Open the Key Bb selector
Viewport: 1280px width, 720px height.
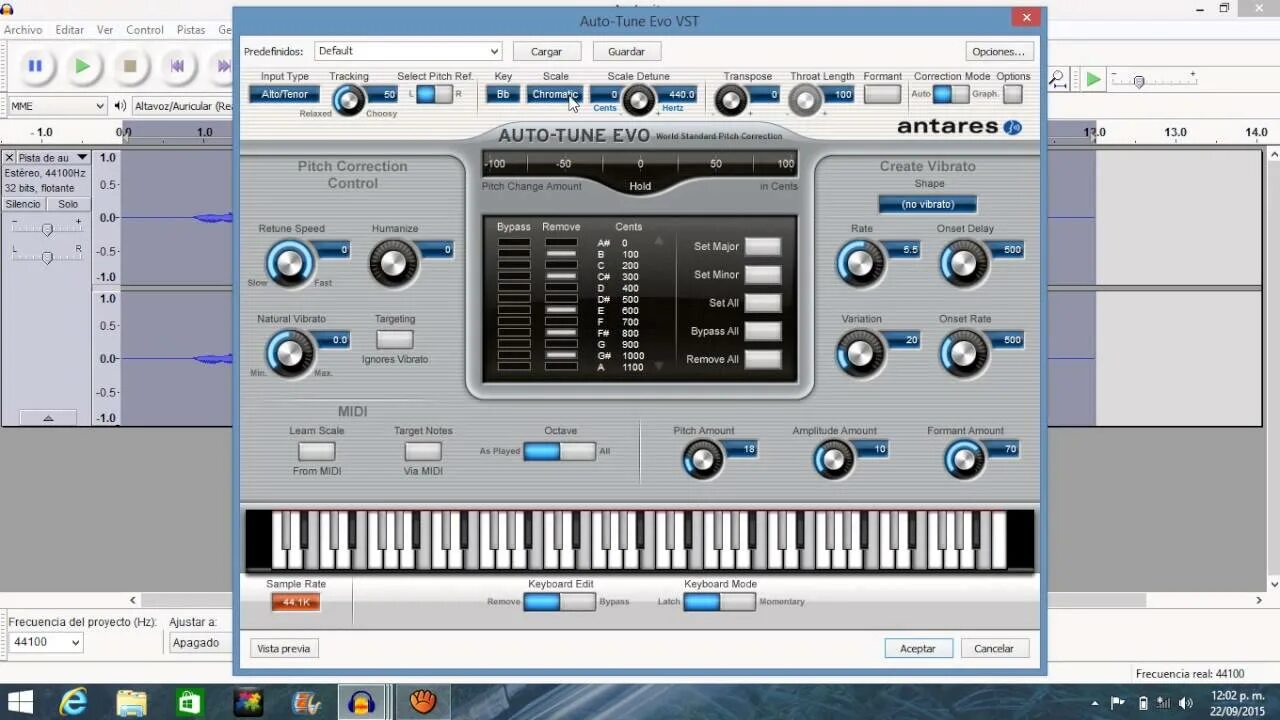[503, 94]
